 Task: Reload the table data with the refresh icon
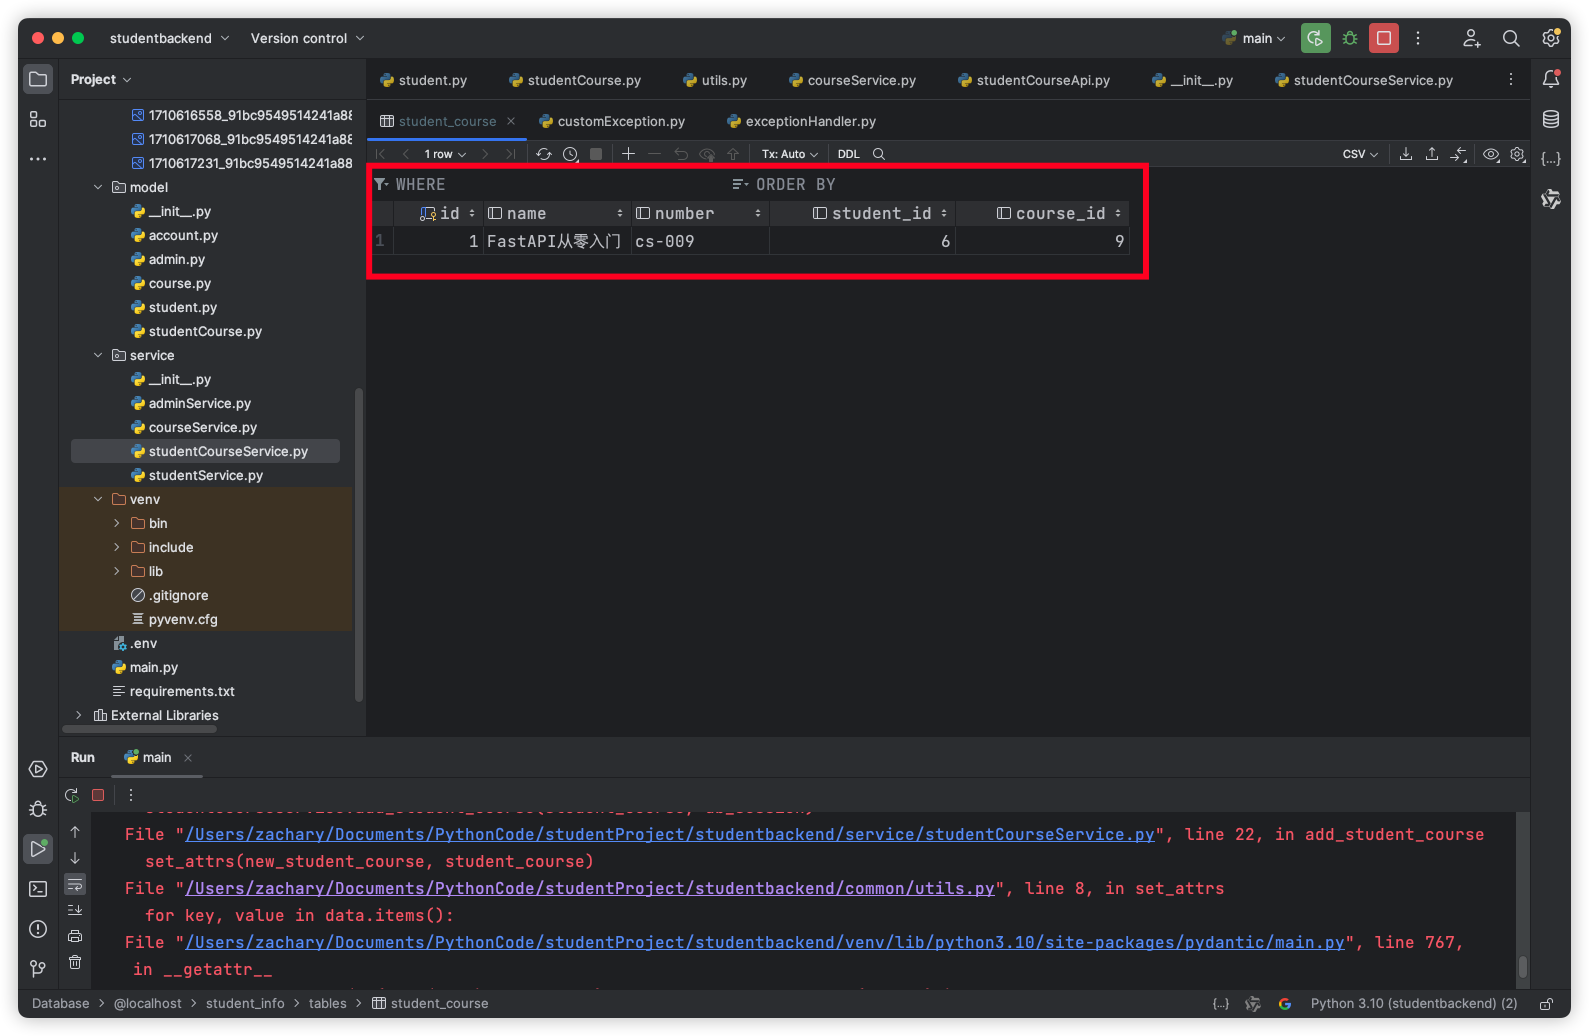[544, 154]
